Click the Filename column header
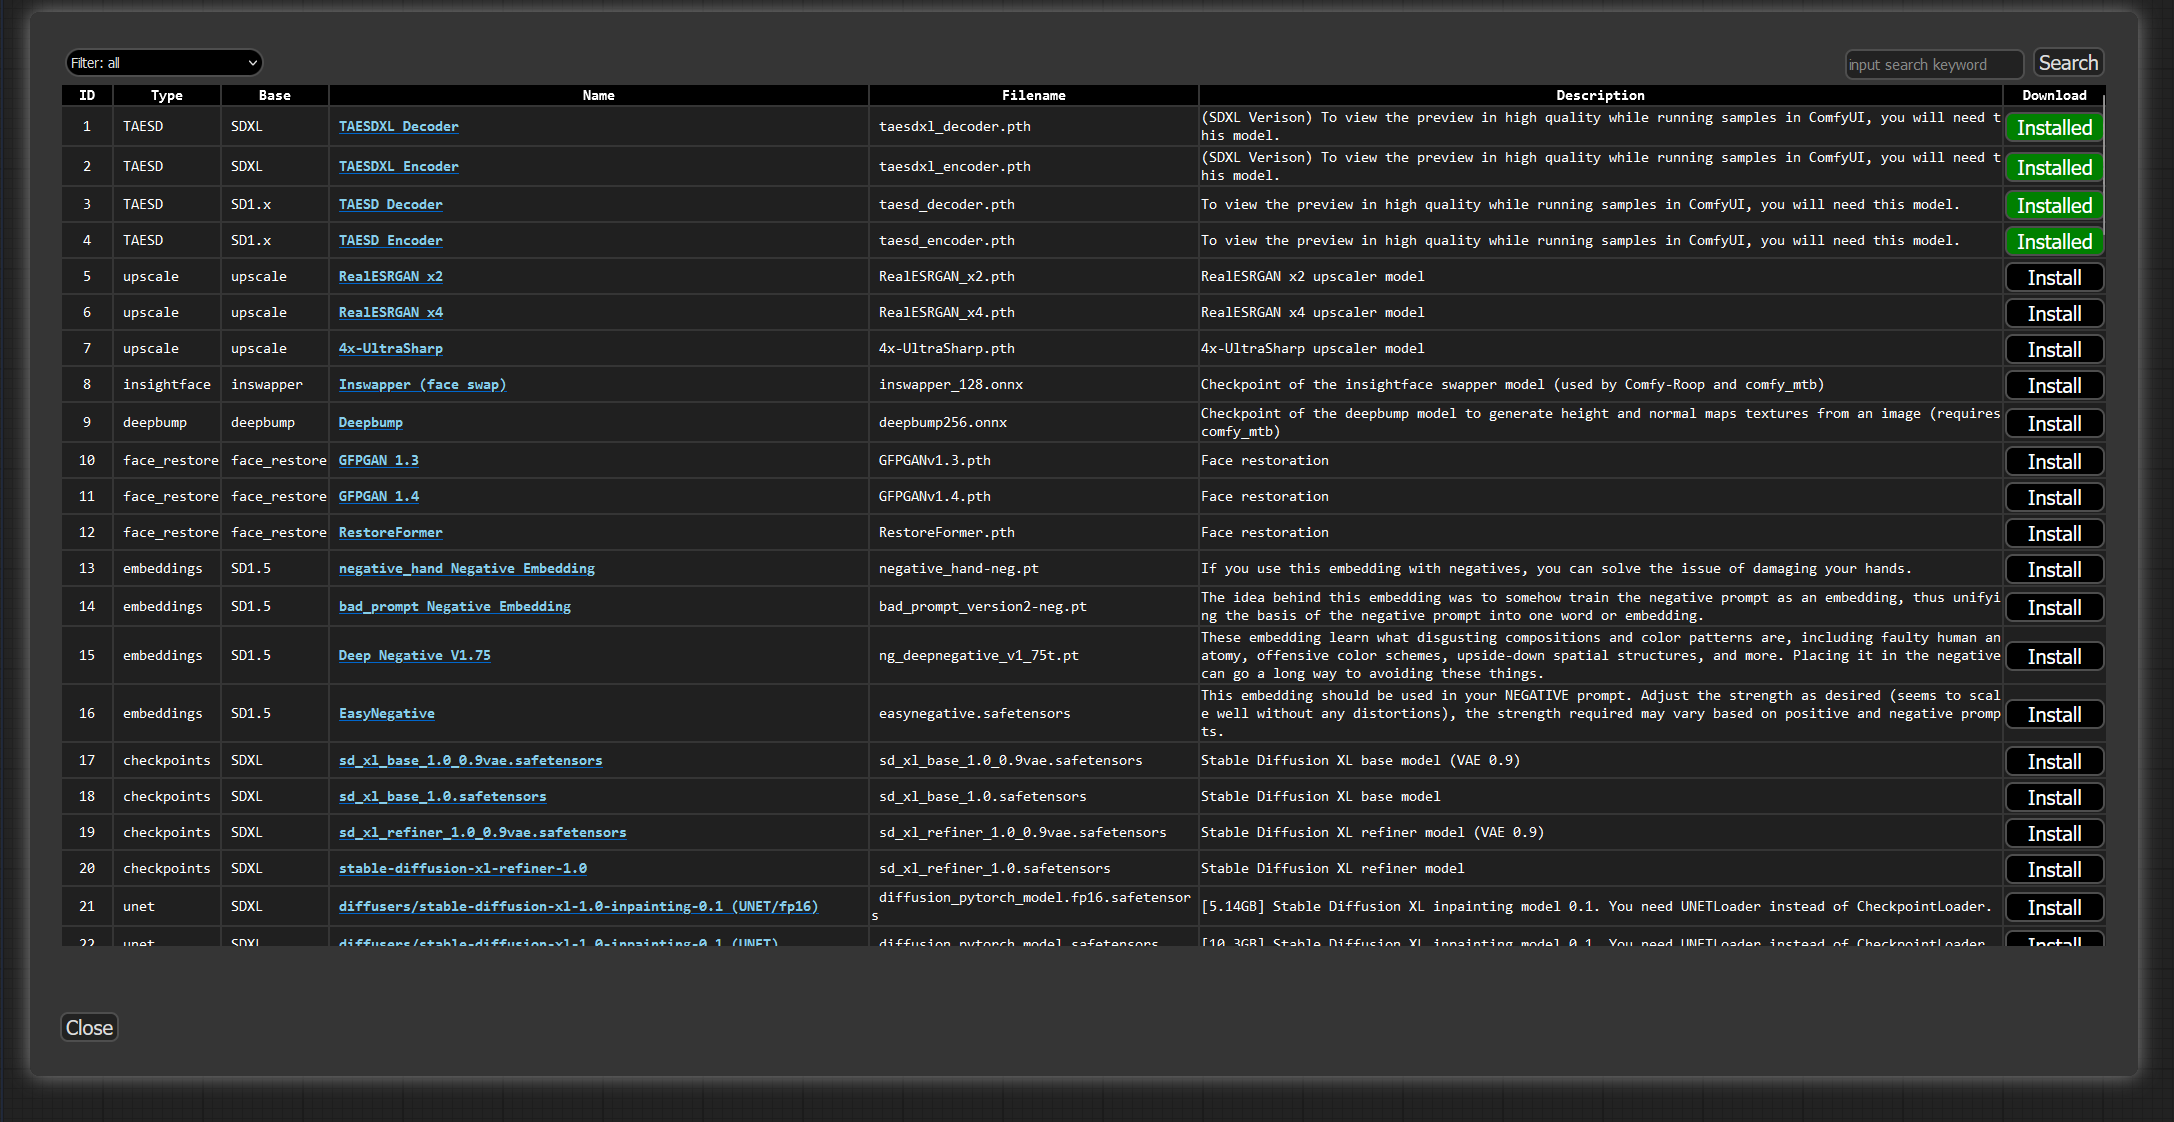The height and width of the screenshot is (1122, 2174). pos(1034,95)
